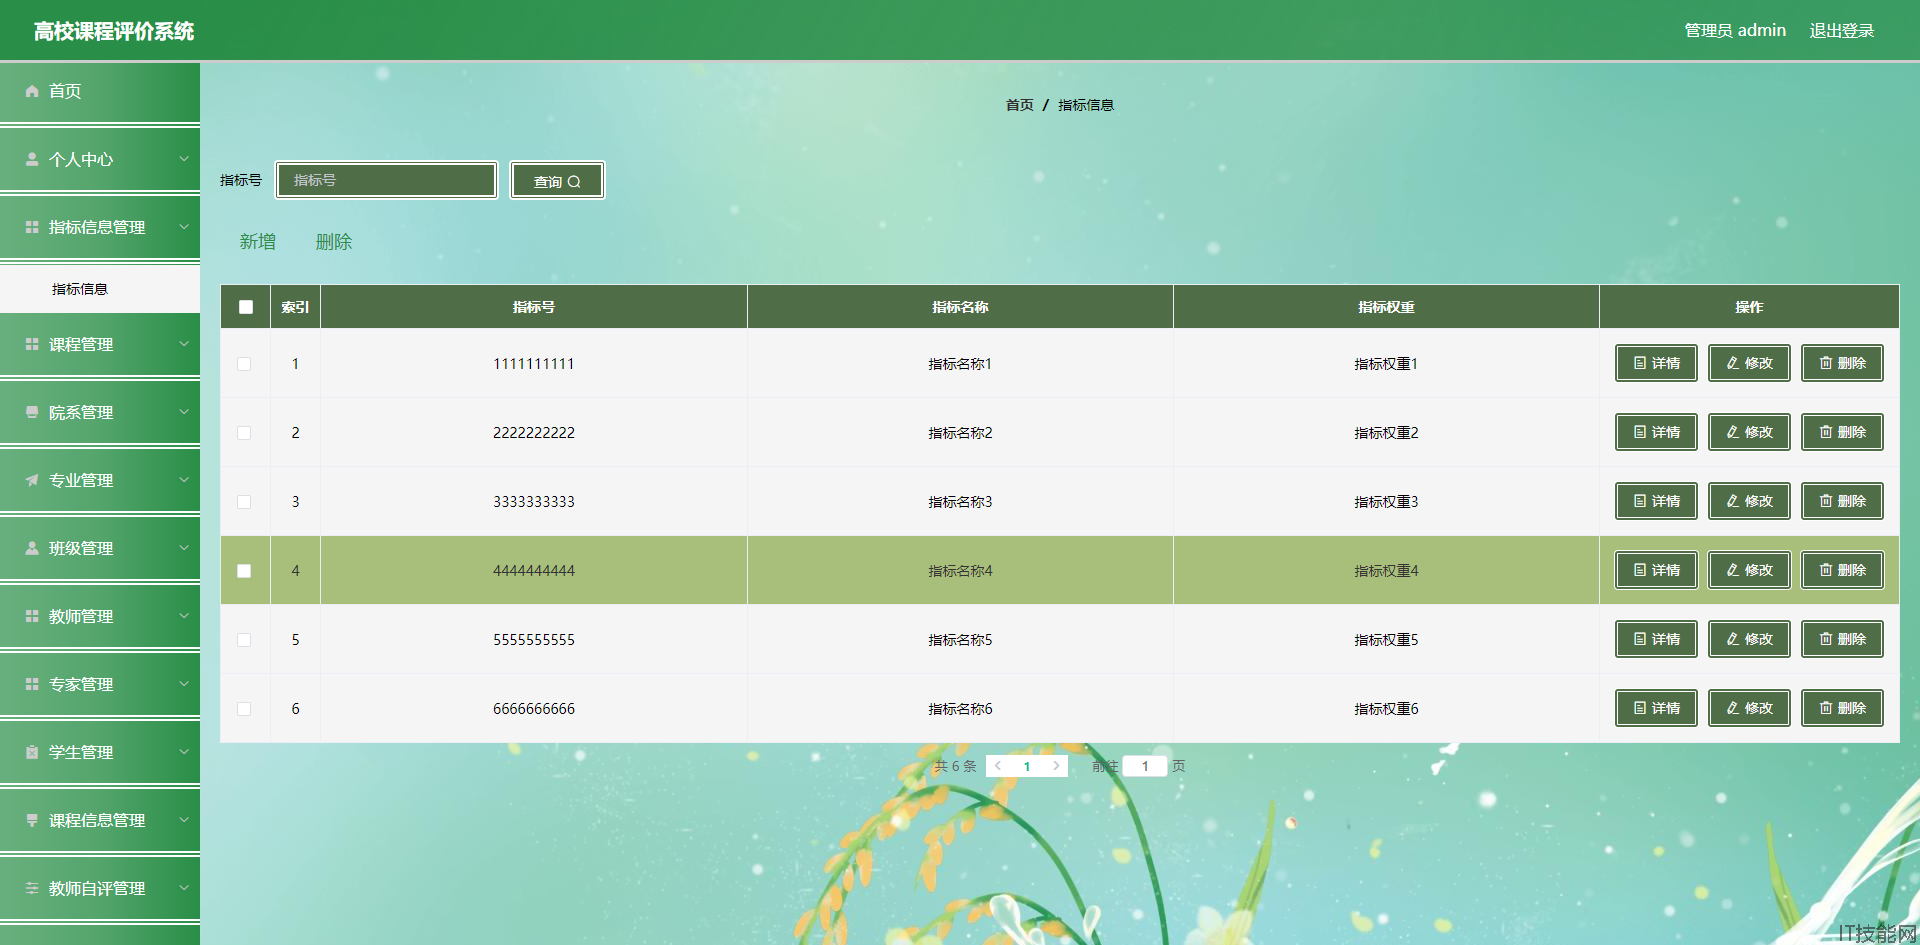This screenshot has height=945, width=1920.
Task: Open the 指标信息 submenu item
Action: tap(100, 289)
